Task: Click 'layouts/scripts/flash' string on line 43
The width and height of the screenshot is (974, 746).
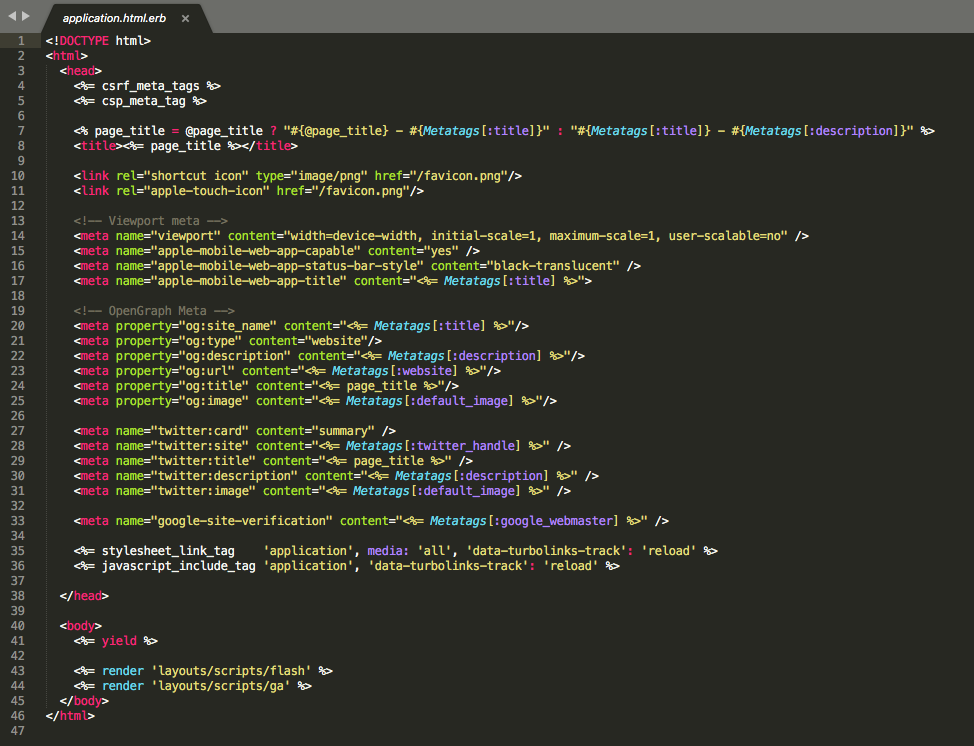Action: [x=231, y=671]
